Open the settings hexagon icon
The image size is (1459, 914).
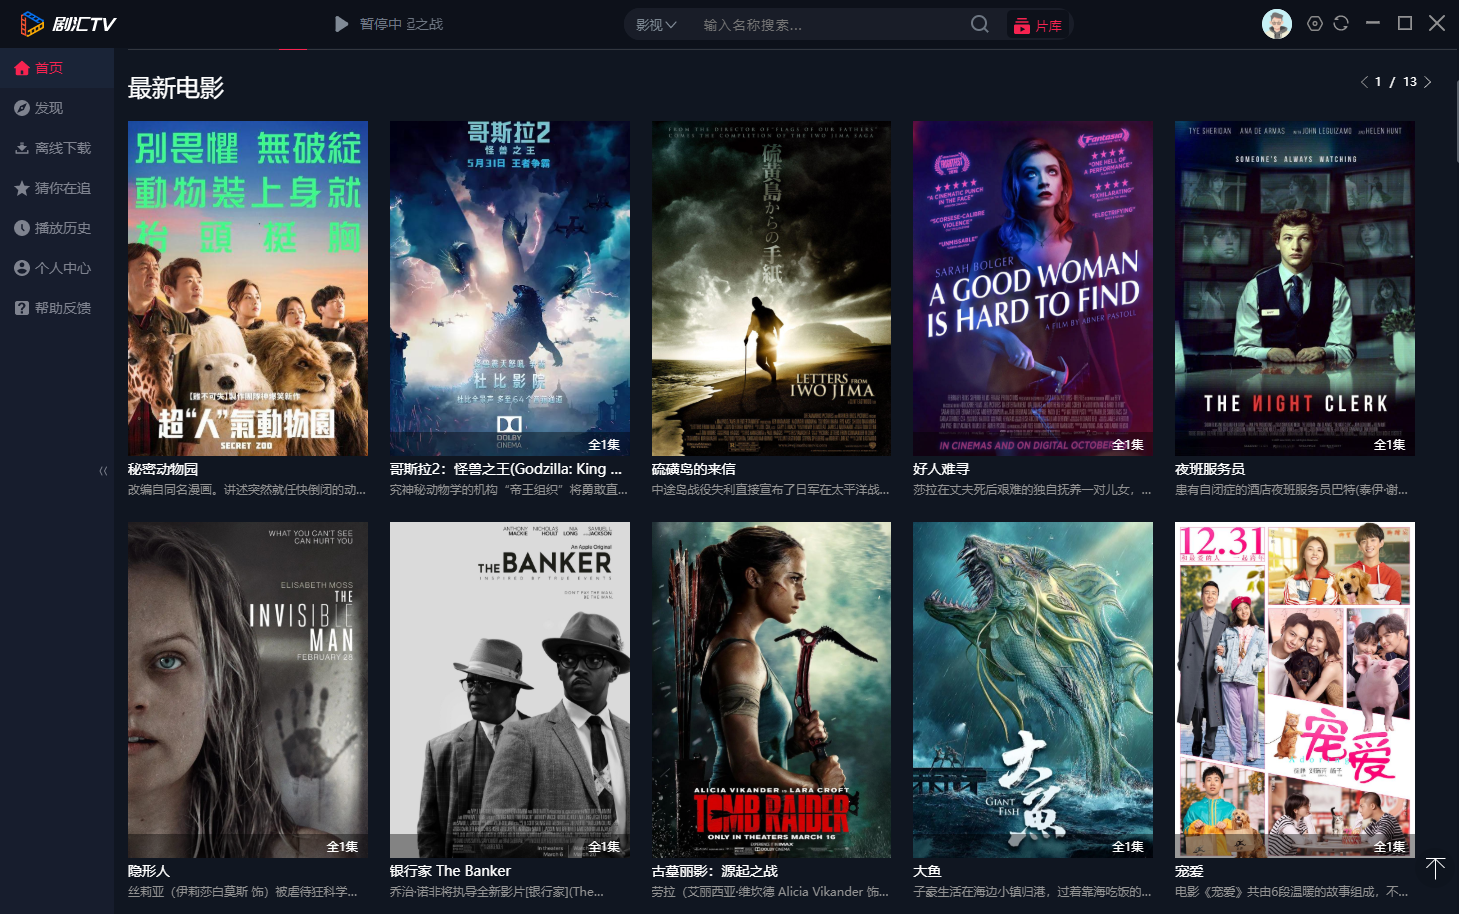[1315, 23]
